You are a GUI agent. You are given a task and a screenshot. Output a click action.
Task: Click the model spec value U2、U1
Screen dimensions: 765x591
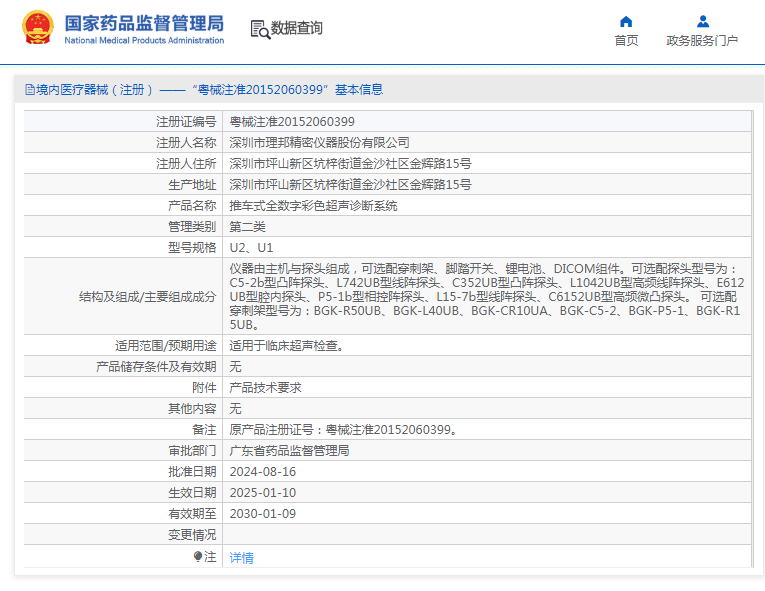tap(251, 248)
